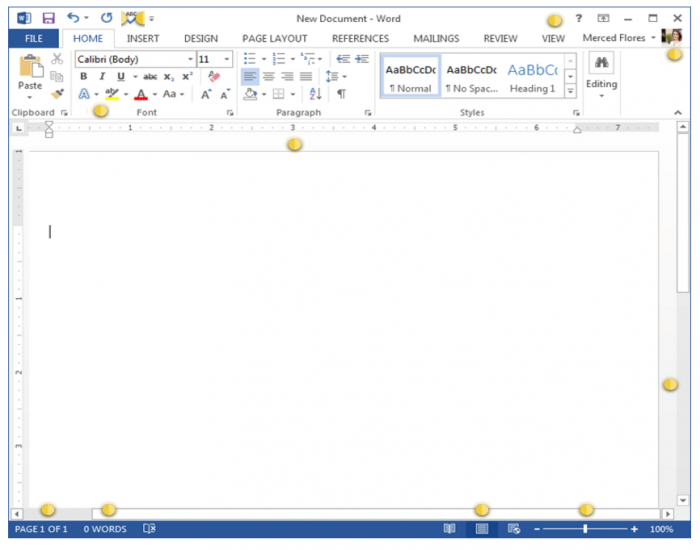This screenshot has width=700, height=550.
Task: Click the Copy icon in Clipboard group
Action: pos(57,76)
